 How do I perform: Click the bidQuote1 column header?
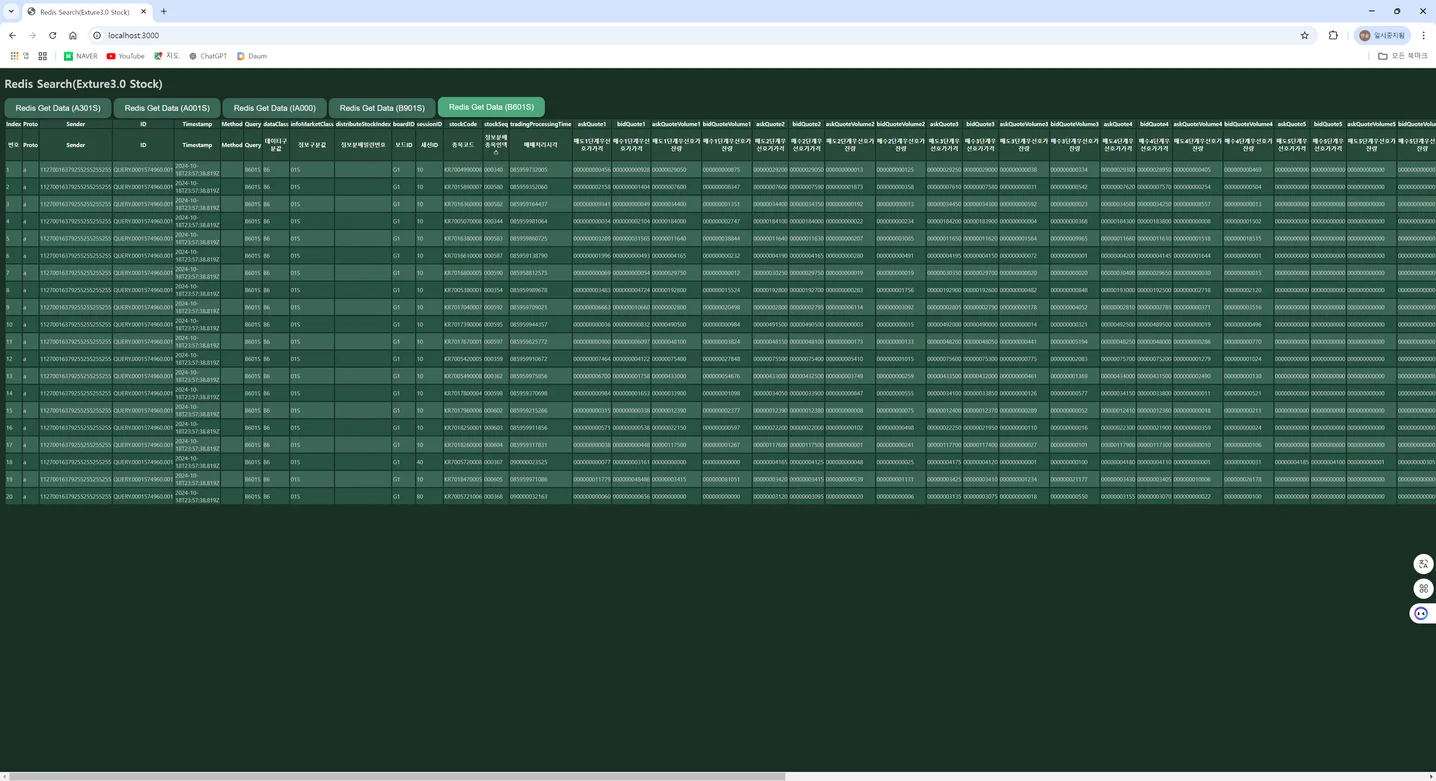[x=631, y=124]
